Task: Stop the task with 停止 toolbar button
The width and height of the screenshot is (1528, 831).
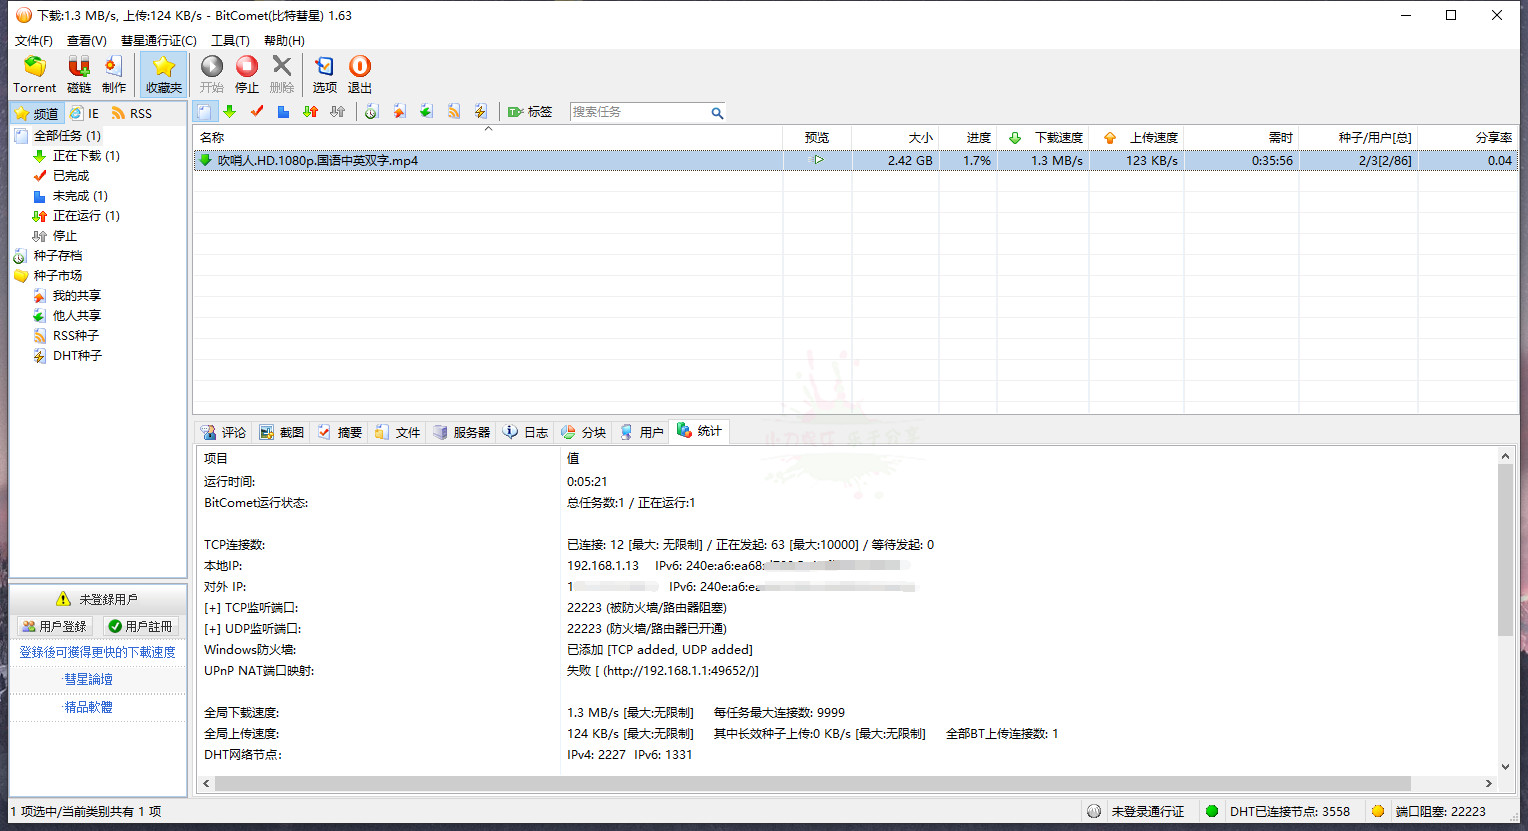Action: 247,75
